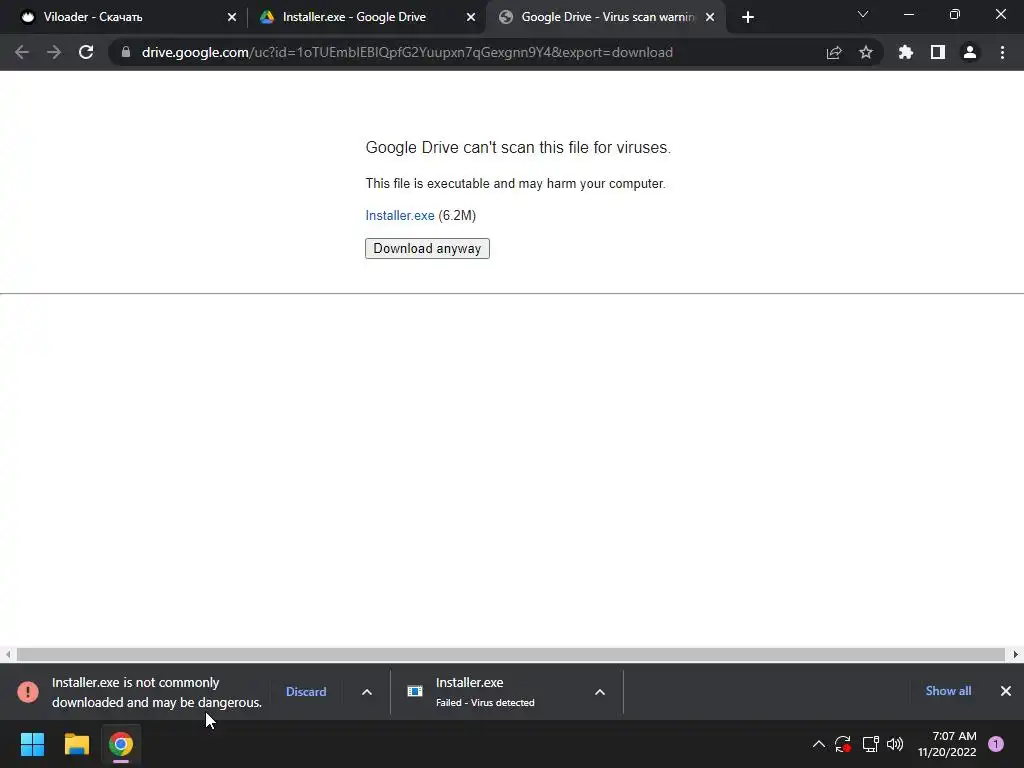Screen dimensions: 1024x768
Task: Switch to Installer.exe - Google Drive tab
Action: [x=366, y=17]
